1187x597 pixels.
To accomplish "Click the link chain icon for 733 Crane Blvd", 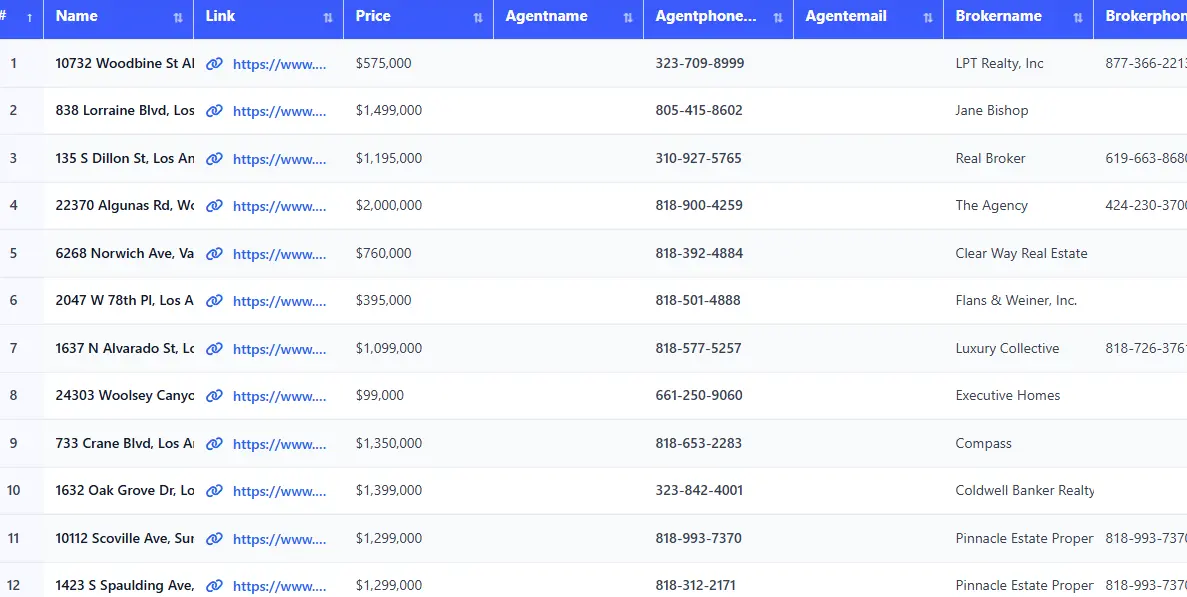I will coord(214,443).
